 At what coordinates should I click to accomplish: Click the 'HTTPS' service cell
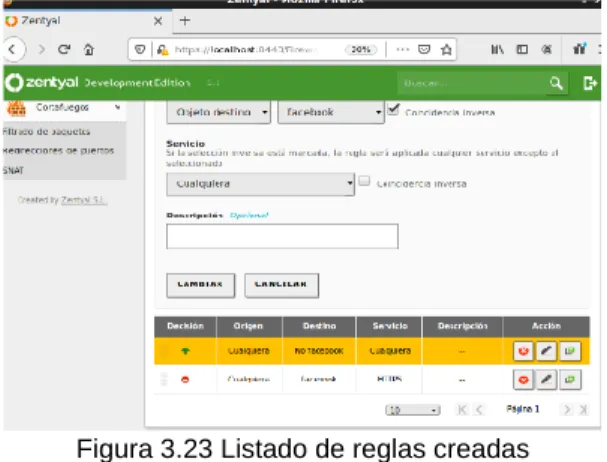389,379
